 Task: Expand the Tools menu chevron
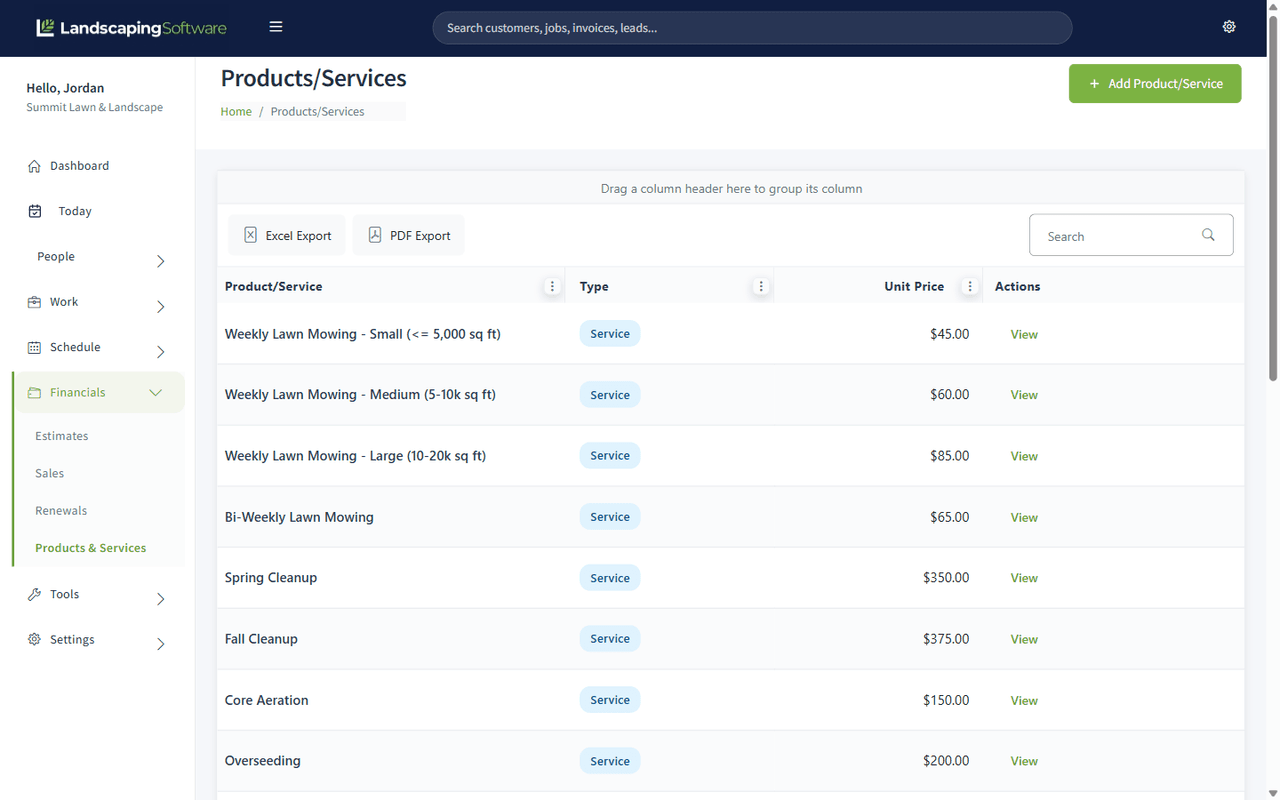point(161,599)
